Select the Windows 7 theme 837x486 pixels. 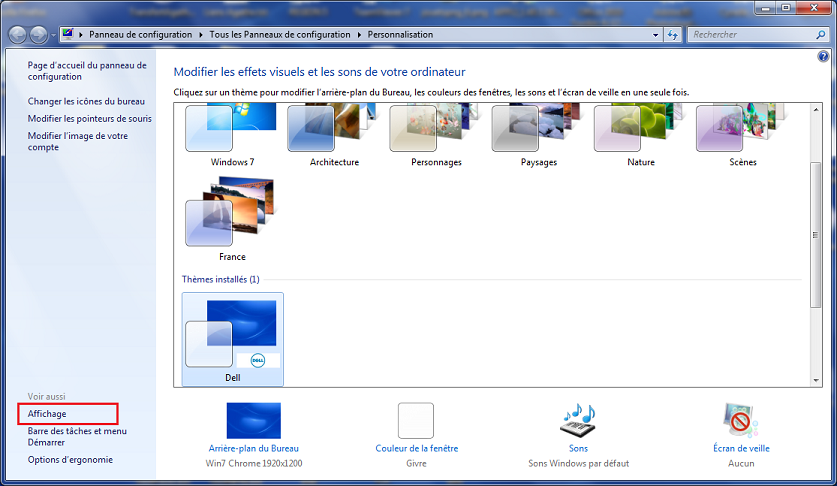(x=232, y=136)
